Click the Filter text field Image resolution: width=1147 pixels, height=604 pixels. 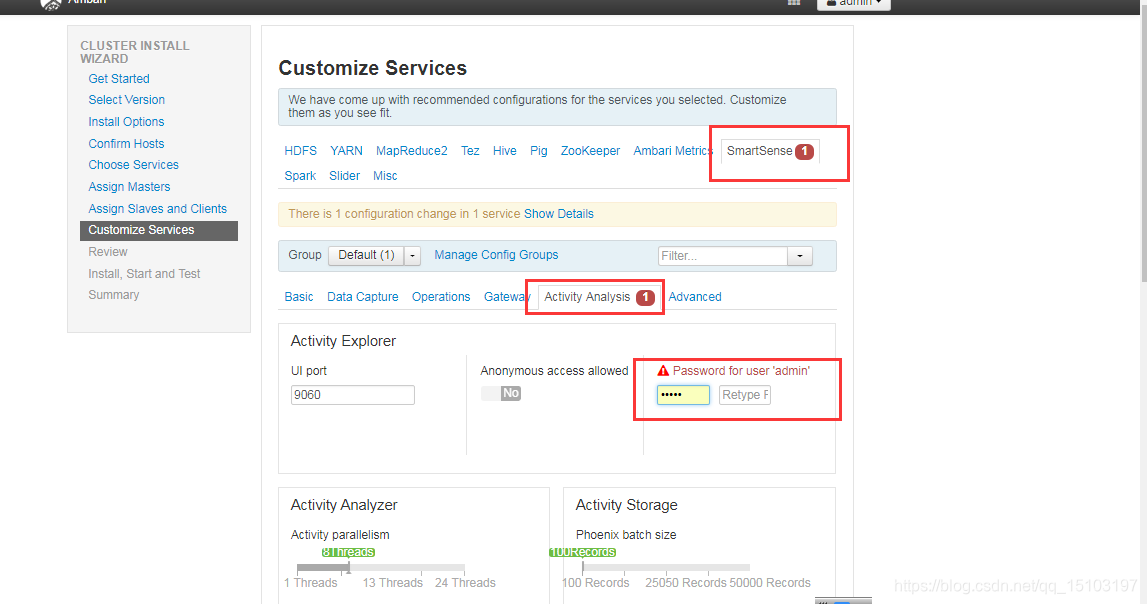(x=723, y=256)
